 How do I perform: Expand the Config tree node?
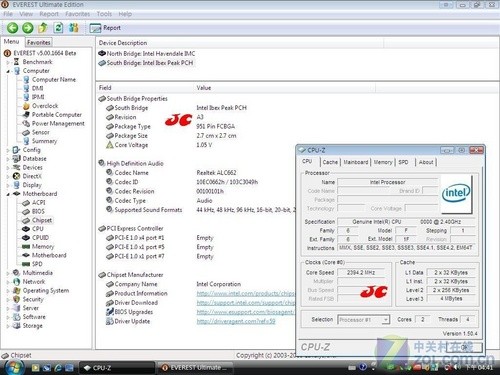pyautogui.click(x=8, y=150)
